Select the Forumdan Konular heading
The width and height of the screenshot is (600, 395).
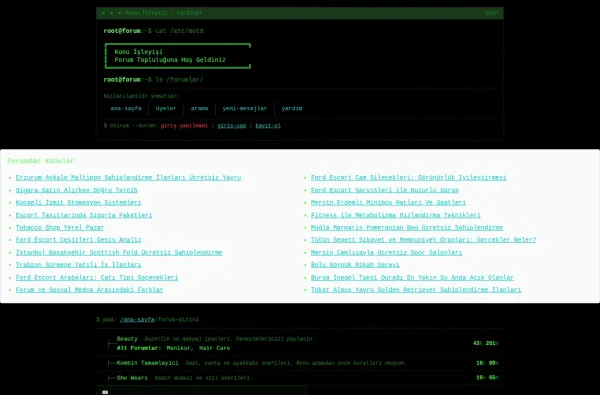point(41,161)
